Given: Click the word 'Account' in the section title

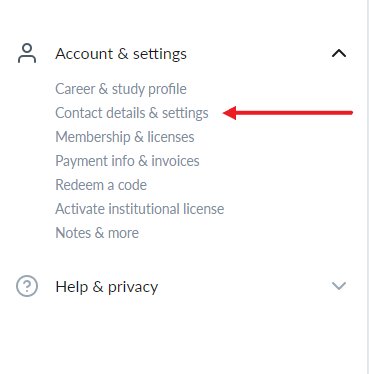Looking at the screenshot, I should (x=84, y=54).
